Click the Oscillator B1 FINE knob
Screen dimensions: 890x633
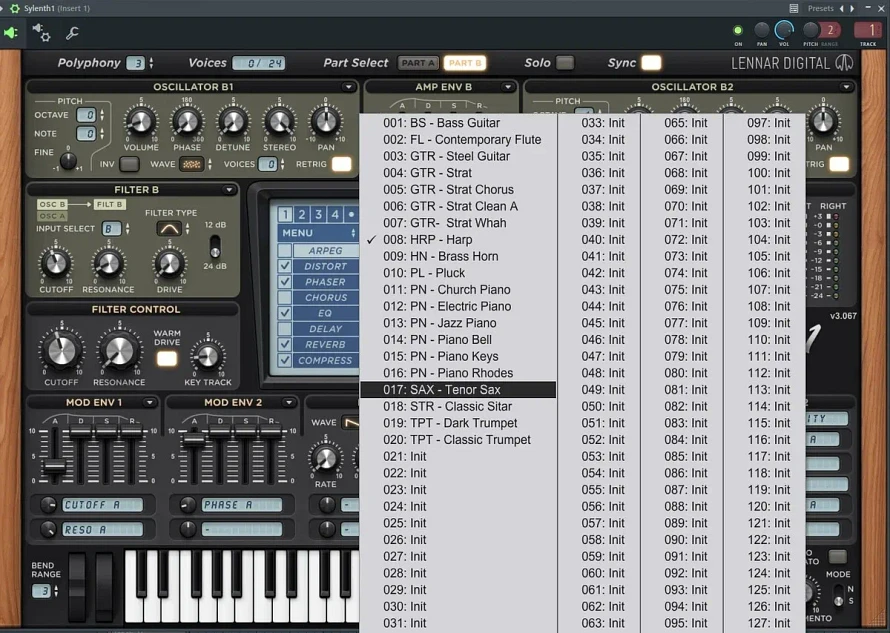[68, 161]
